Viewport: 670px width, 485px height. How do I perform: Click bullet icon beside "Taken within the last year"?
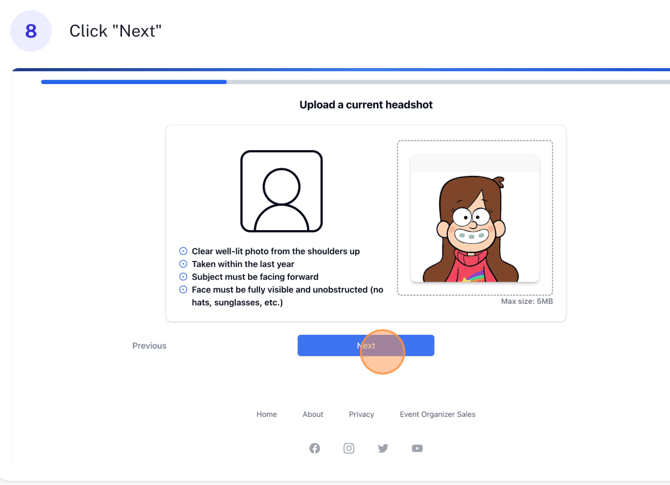point(183,264)
